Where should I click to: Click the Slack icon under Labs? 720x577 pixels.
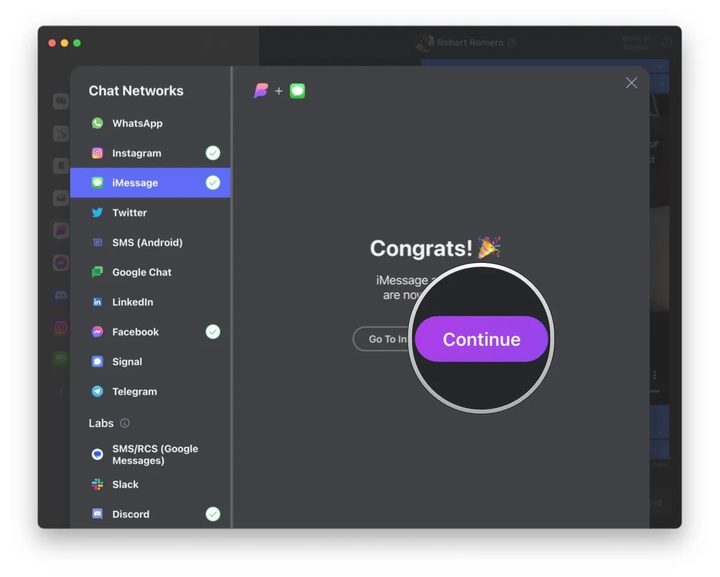coord(97,484)
